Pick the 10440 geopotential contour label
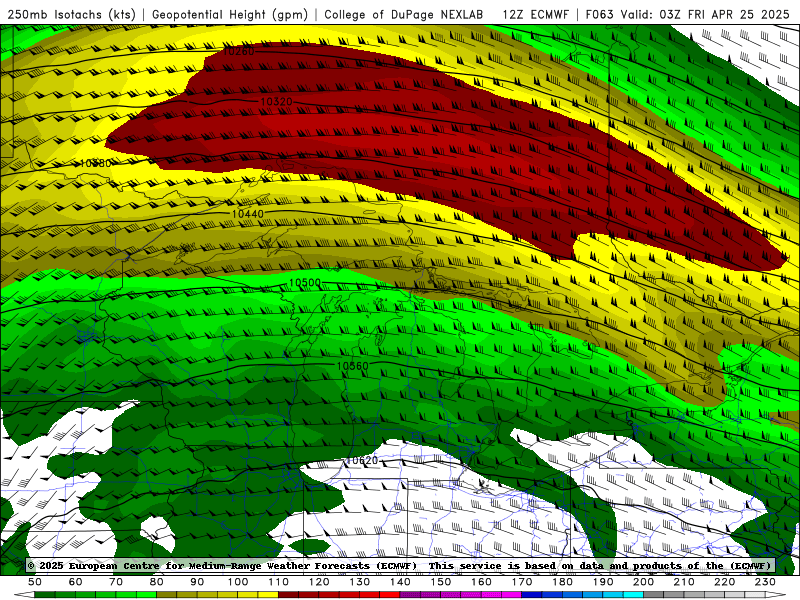 click(247, 214)
